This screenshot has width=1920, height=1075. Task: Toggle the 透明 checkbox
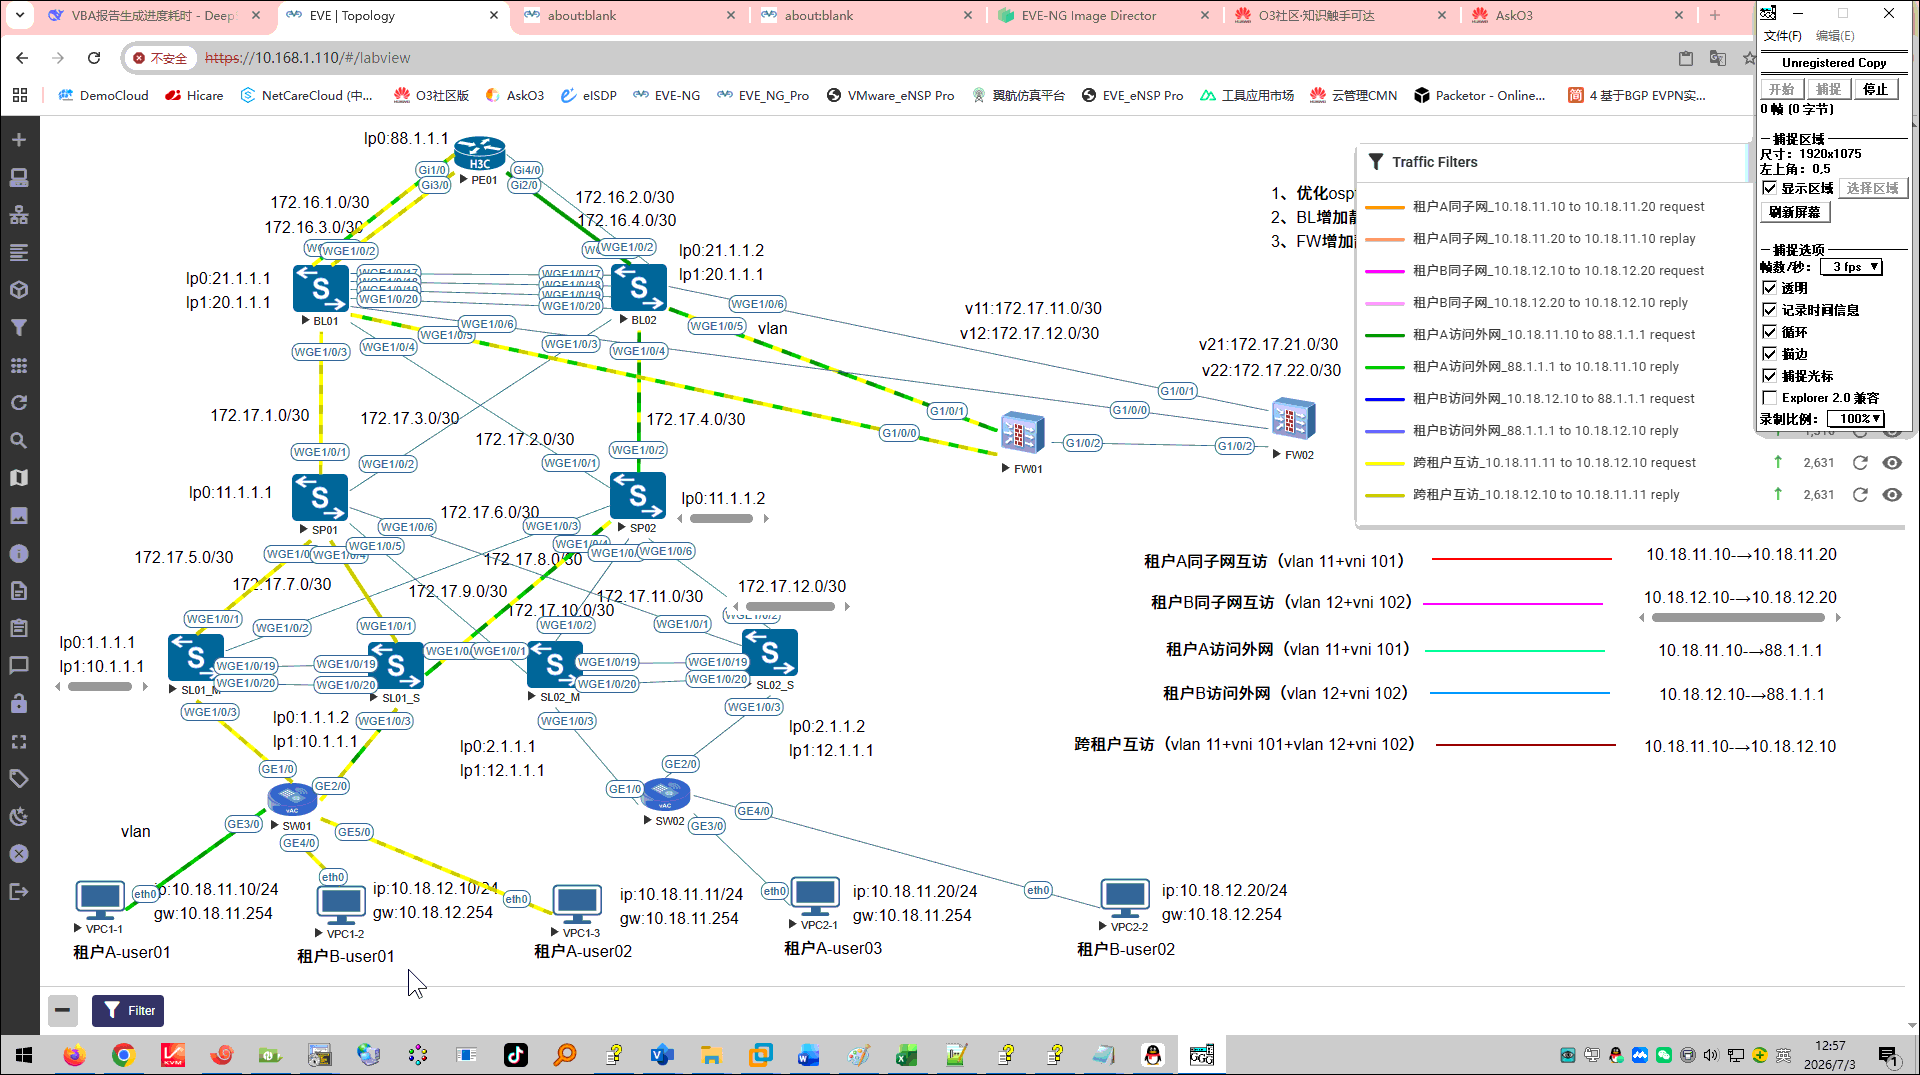click(x=1769, y=288)
